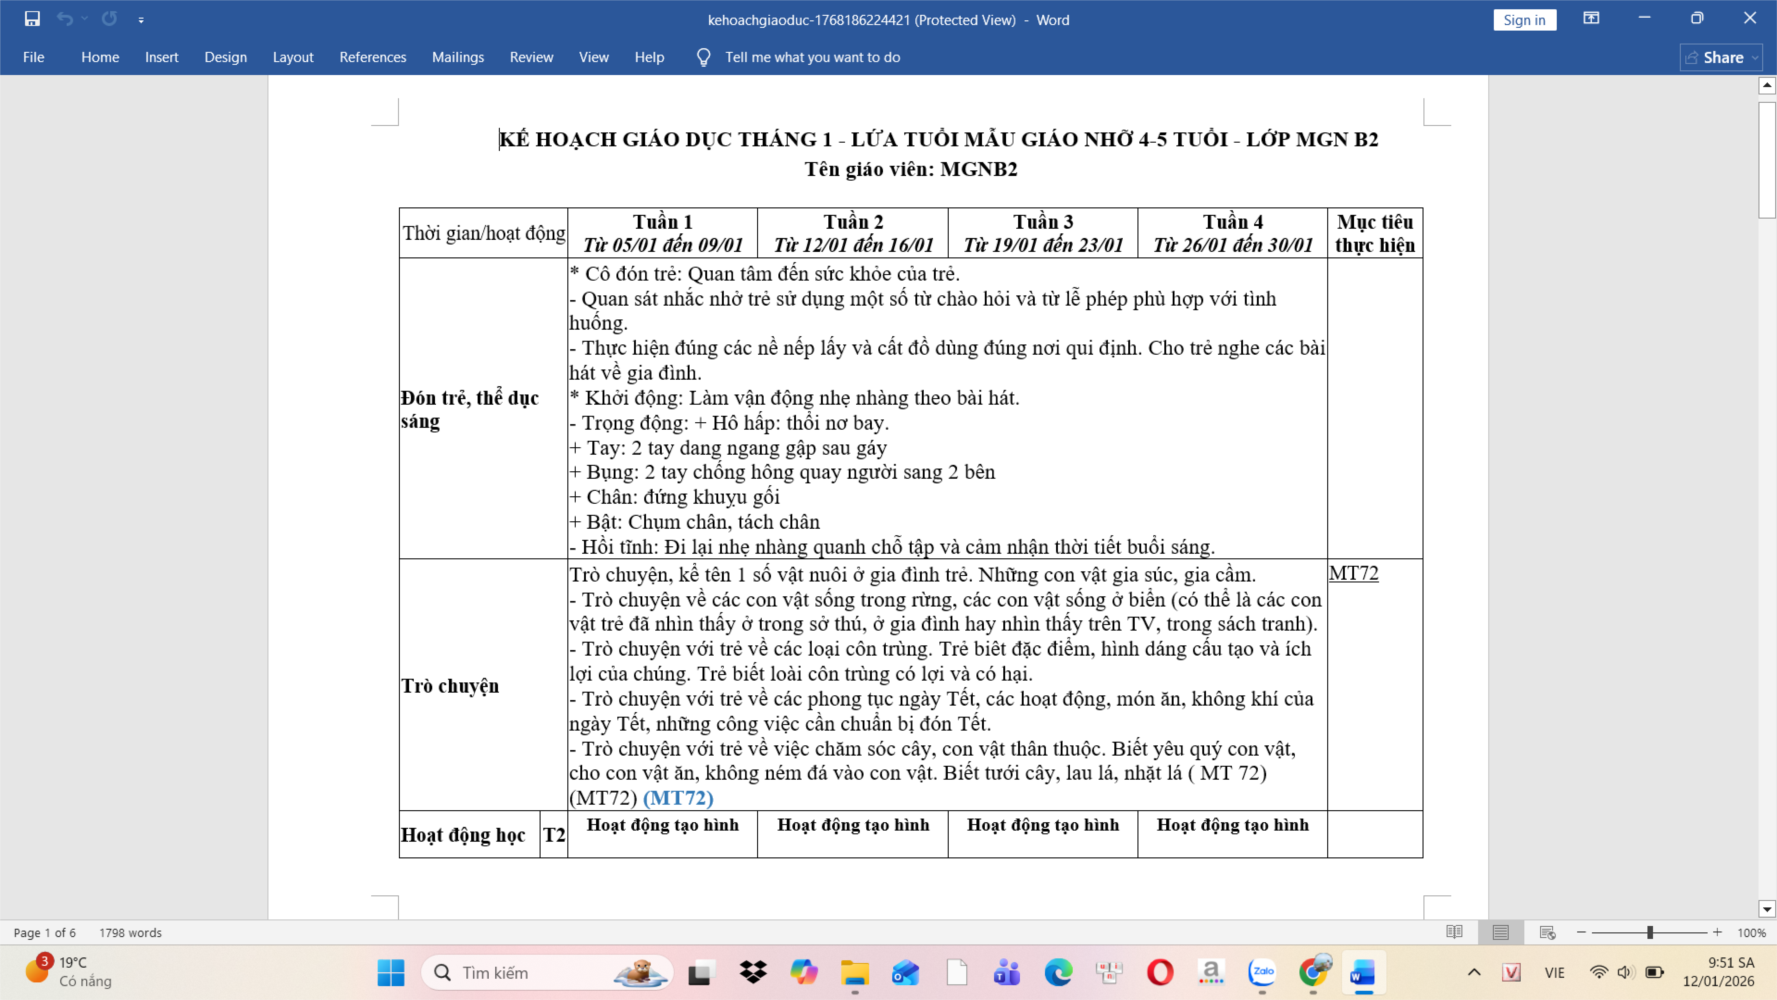The image size is (1777, 1000).
Task: Click the Tell Me lightbulb icon
Action: click(703, 58)
